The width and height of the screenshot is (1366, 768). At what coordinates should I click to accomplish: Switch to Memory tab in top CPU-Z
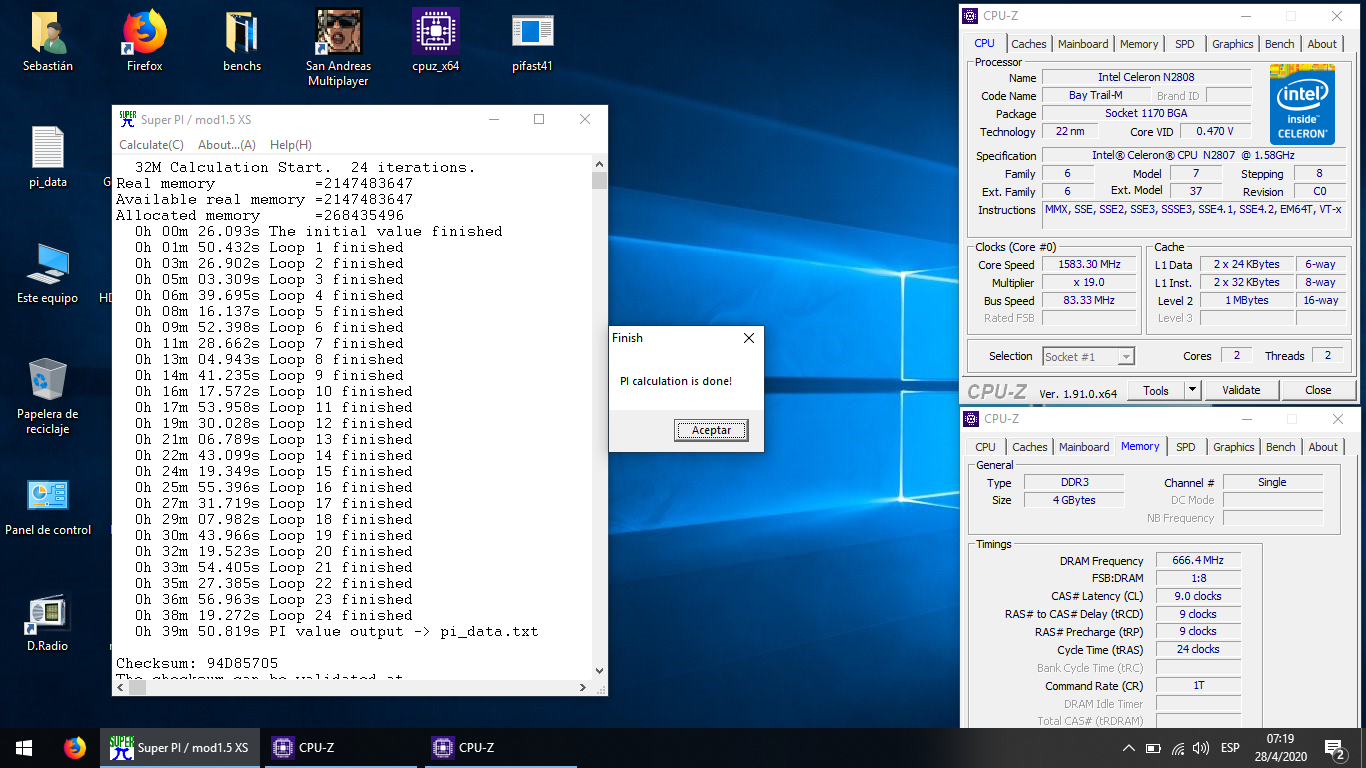point(1139,44)
